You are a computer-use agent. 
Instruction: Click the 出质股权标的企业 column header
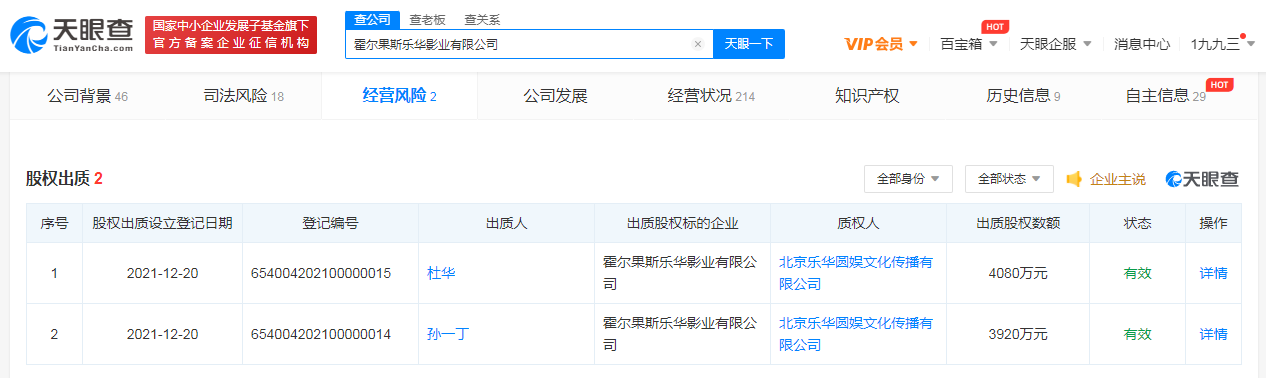click(x=683, y=223)
